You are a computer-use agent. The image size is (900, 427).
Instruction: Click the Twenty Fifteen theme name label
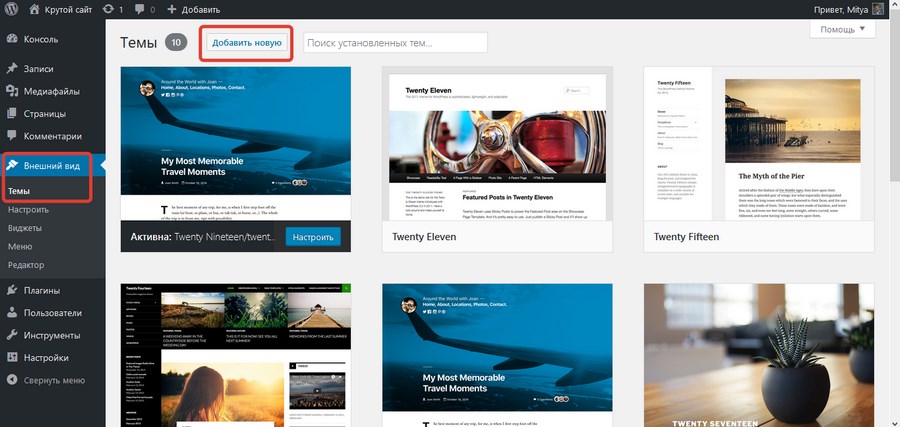[x=686, y=236]
